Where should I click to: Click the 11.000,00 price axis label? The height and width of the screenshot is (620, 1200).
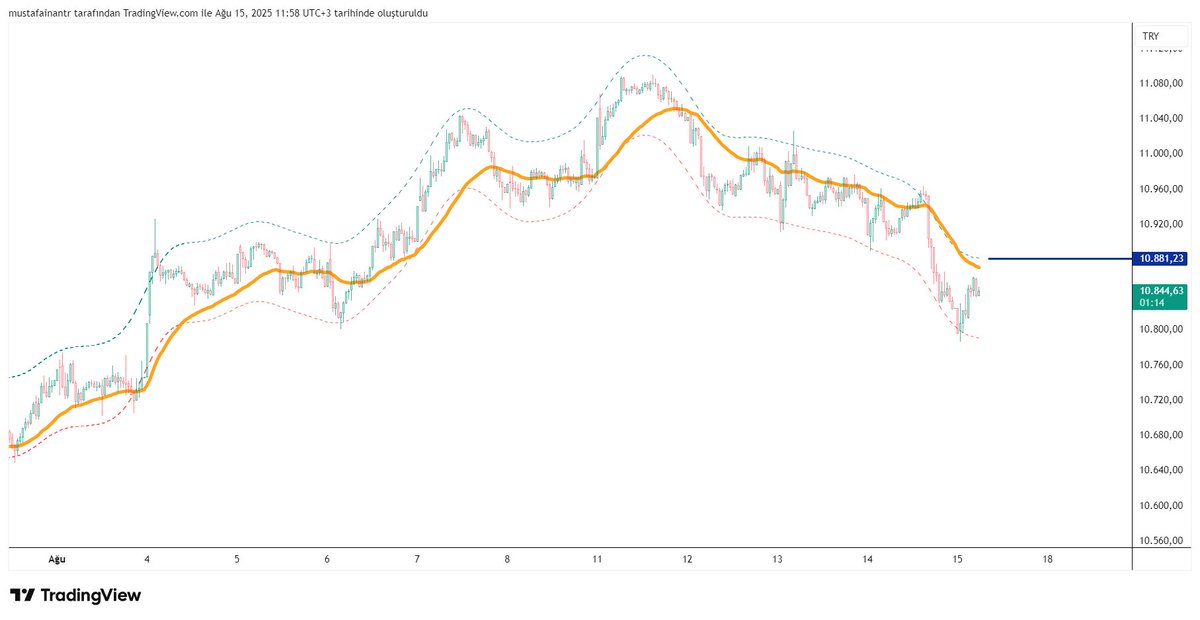point(1161,153)
